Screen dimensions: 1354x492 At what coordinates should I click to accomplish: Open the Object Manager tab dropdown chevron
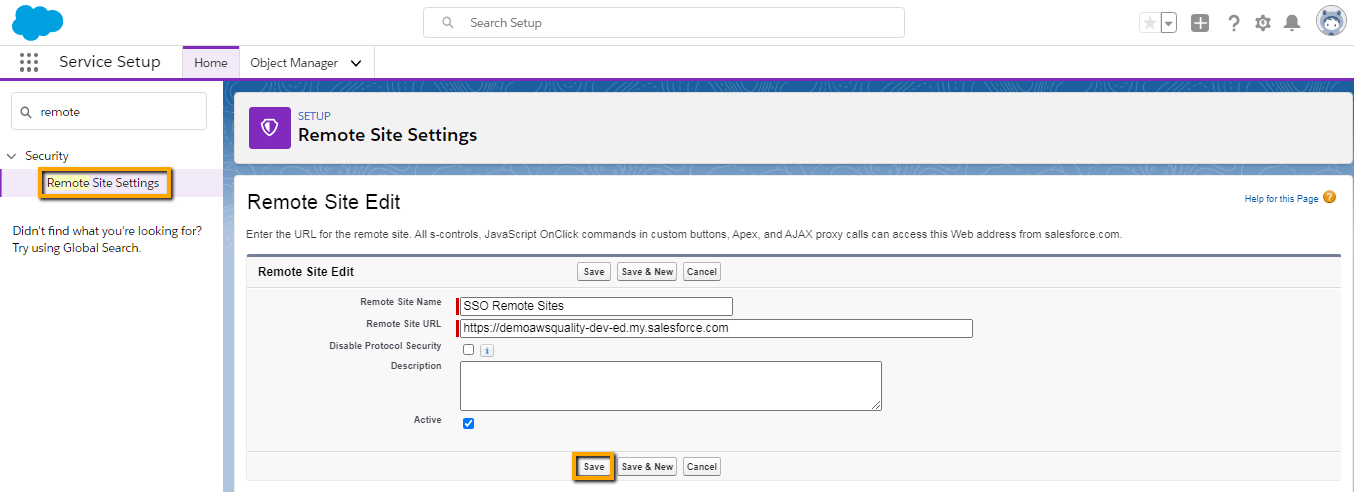pyautogui.click(x=356, y=63)
